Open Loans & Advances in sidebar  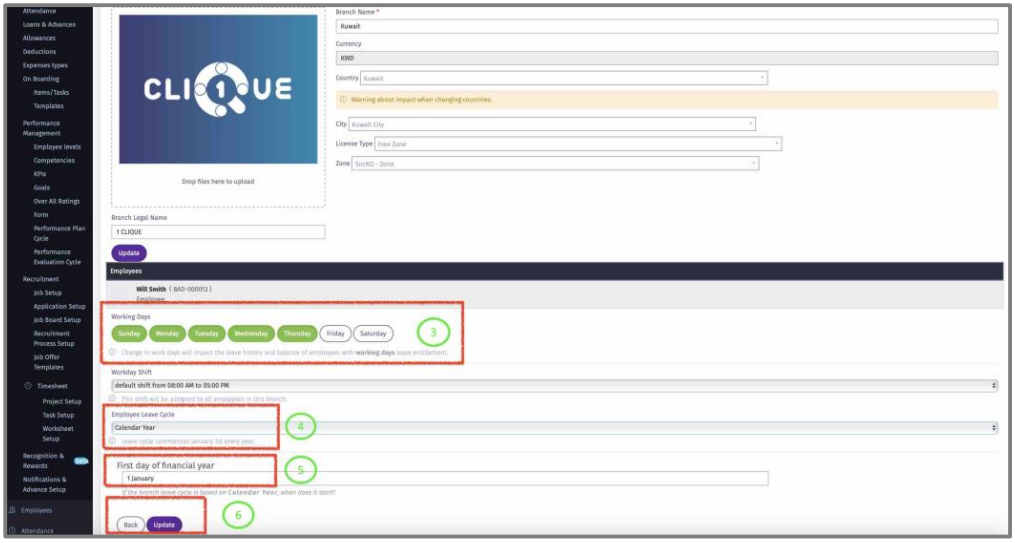[x=49, y=24]
